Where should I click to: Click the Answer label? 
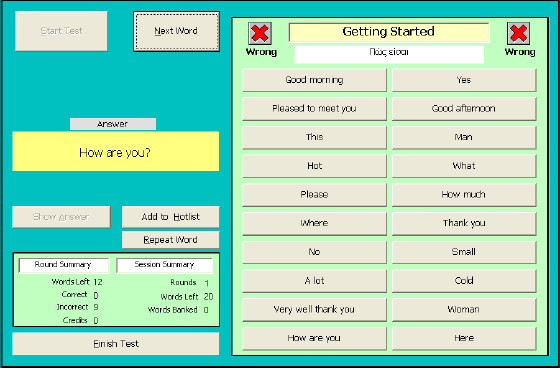click(113, 124)
